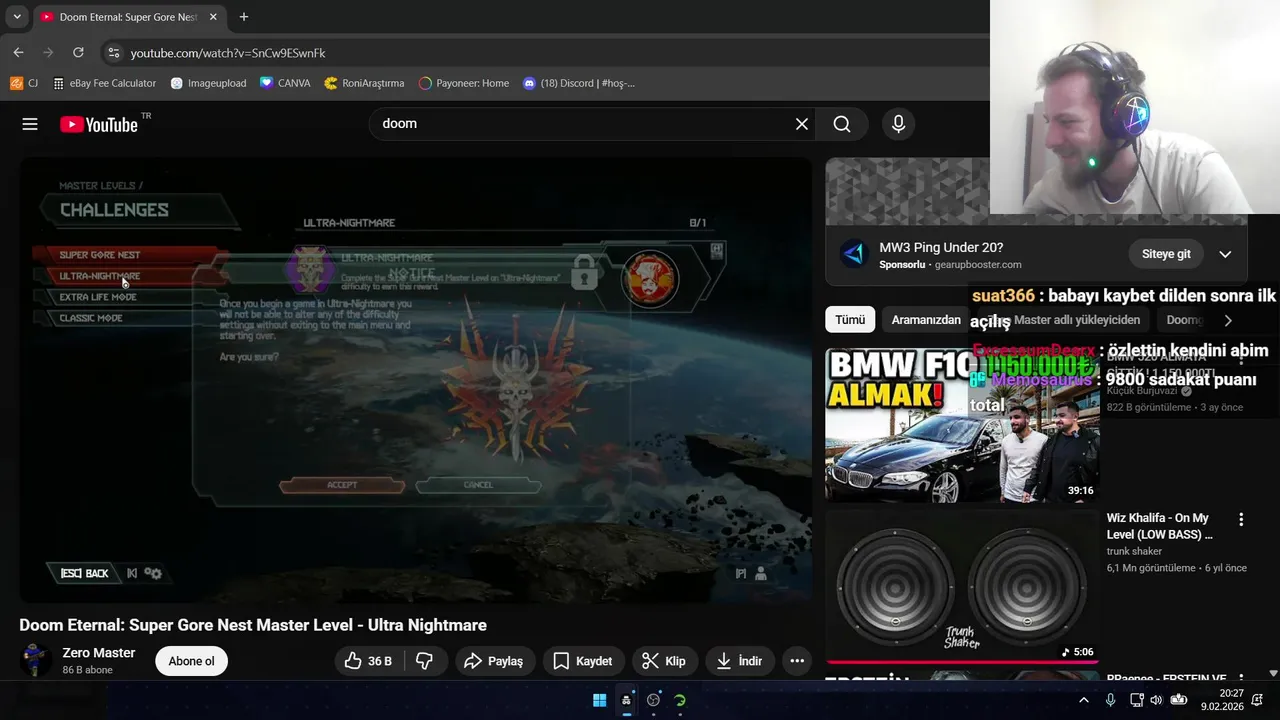This screenshot has height=720, width=1280.
Task: Expand the MW3 ad options chevron
Action: pos(1225,254)
